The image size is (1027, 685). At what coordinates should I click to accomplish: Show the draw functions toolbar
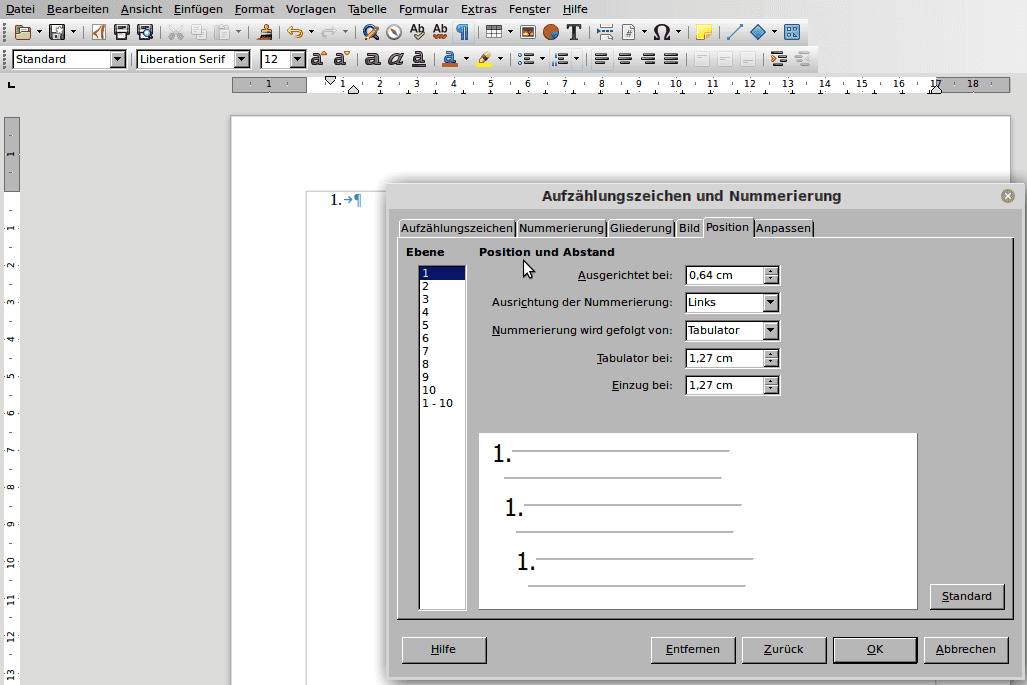coord(792,32)
